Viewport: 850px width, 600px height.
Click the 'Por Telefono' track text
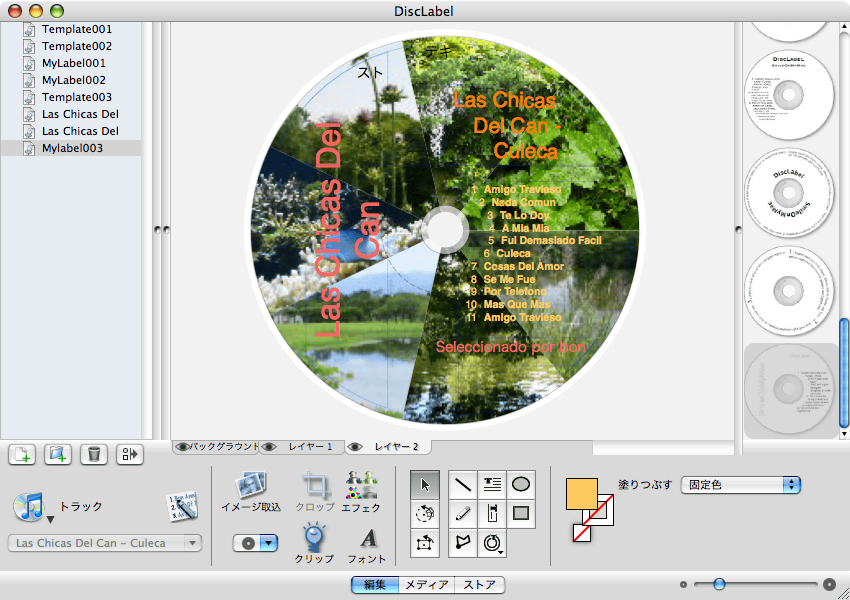(x=515, y=292)
